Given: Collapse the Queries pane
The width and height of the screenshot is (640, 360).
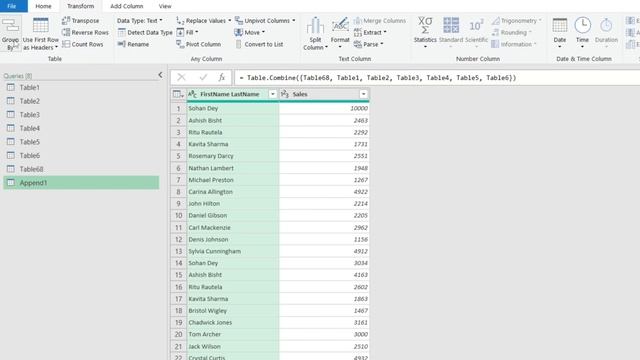Looking at the screenshot, I should pyautogui.click(x=160, y=75).
